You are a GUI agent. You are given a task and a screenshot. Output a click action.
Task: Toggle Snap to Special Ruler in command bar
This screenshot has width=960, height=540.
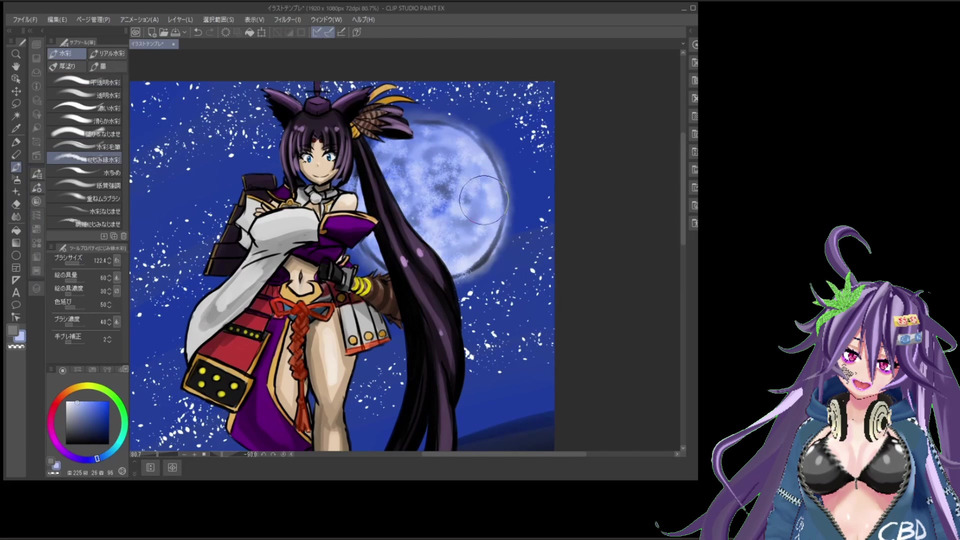tap(329, 32)
